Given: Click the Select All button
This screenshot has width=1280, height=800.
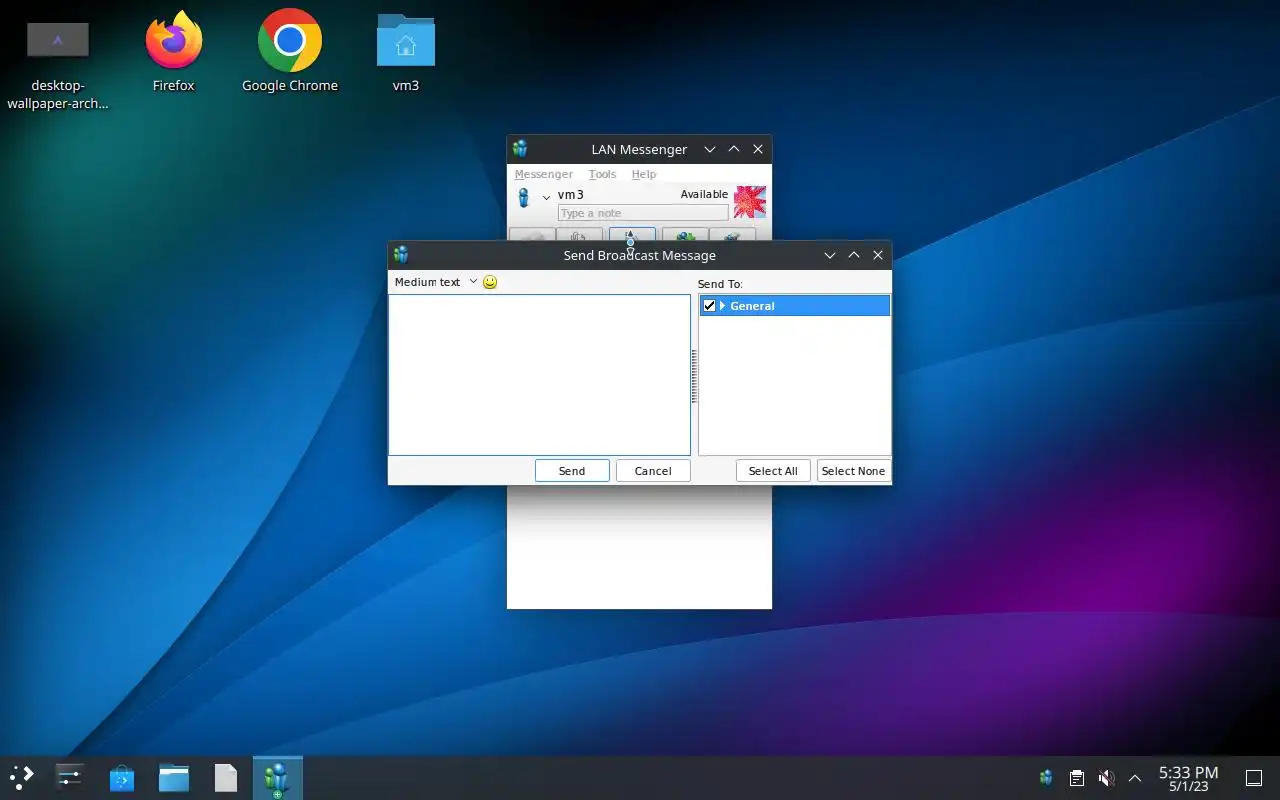Looking at the screenshot, I should pos(773,471).
